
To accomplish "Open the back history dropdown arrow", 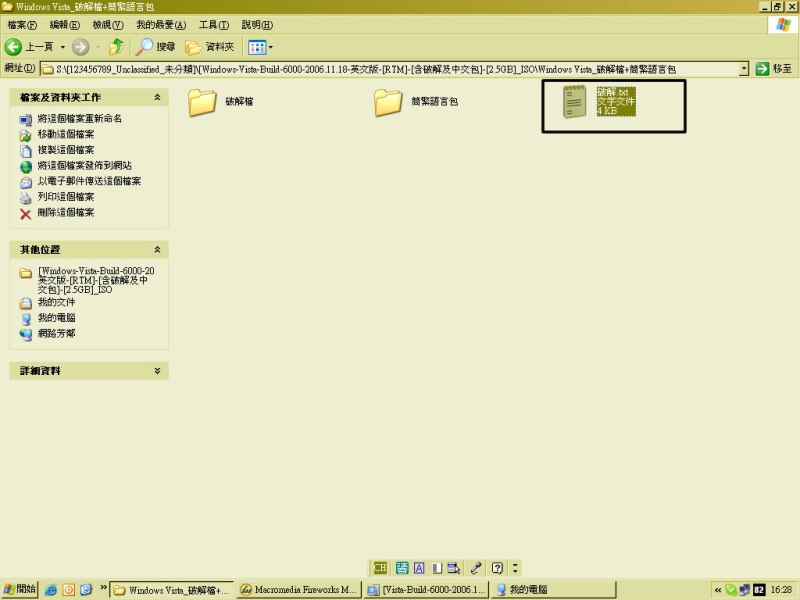I will [63, 47].
